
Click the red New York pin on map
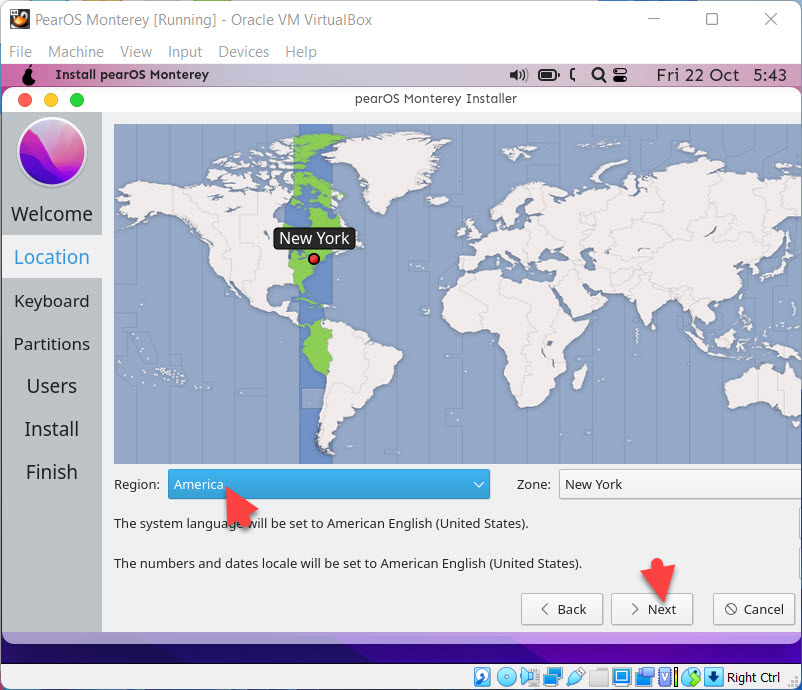[314, 259]
